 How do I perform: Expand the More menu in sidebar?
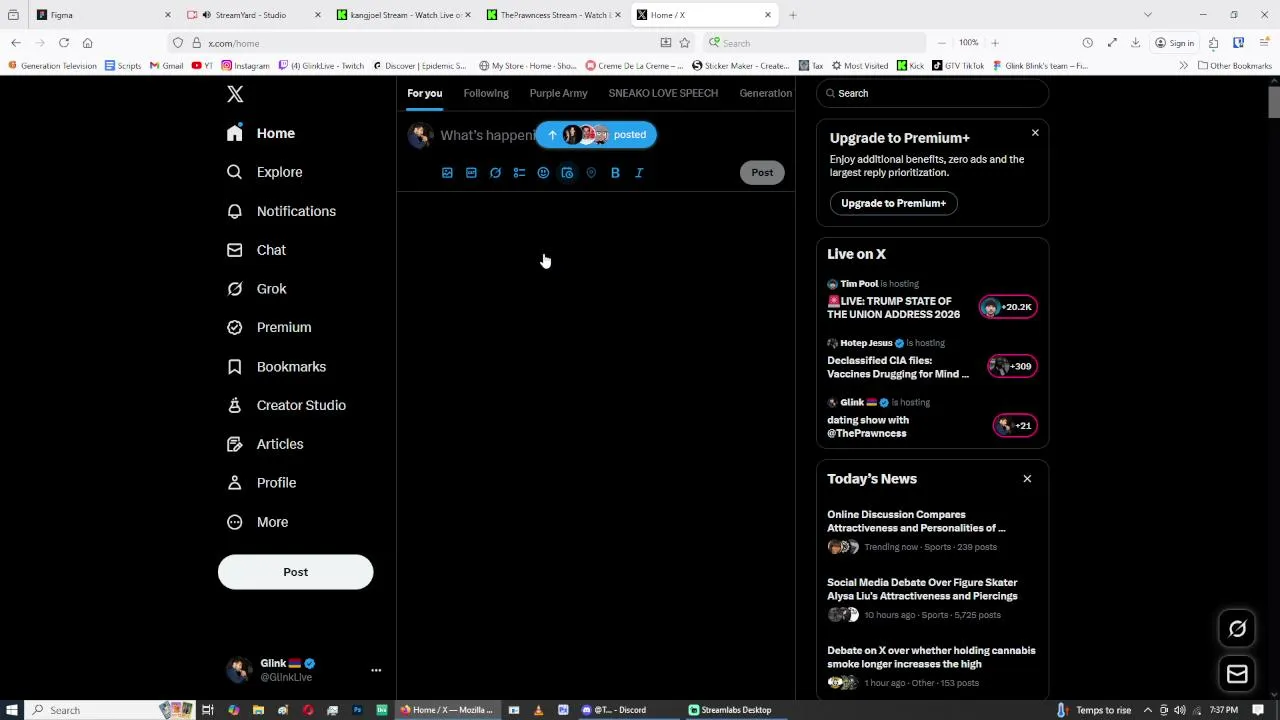tap(257, 522)
